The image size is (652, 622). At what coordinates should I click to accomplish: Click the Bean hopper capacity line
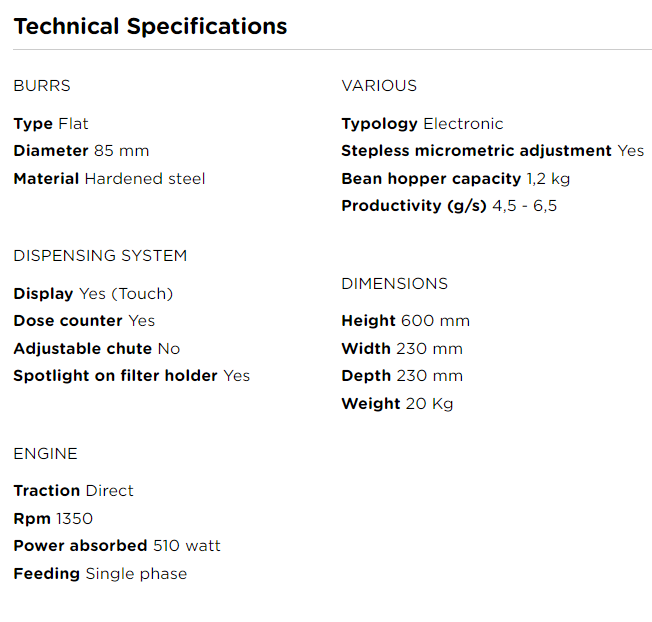point(455,179)
